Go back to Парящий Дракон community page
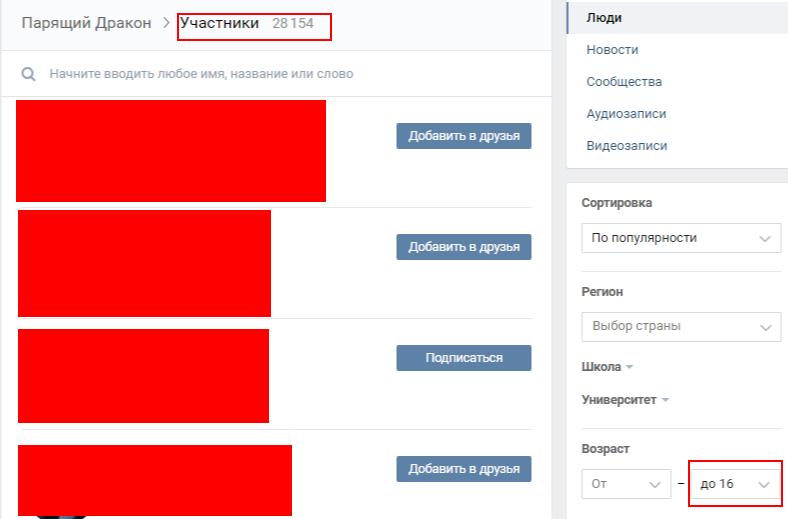788x519 pixels. click(86, 22)
